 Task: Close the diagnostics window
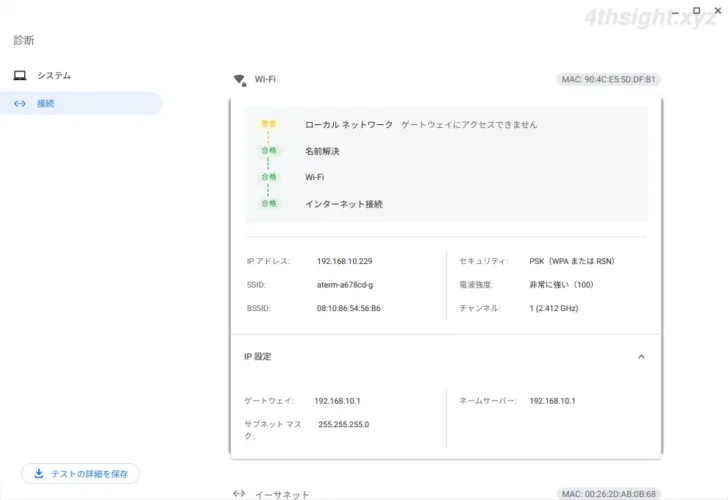(718, 10)
